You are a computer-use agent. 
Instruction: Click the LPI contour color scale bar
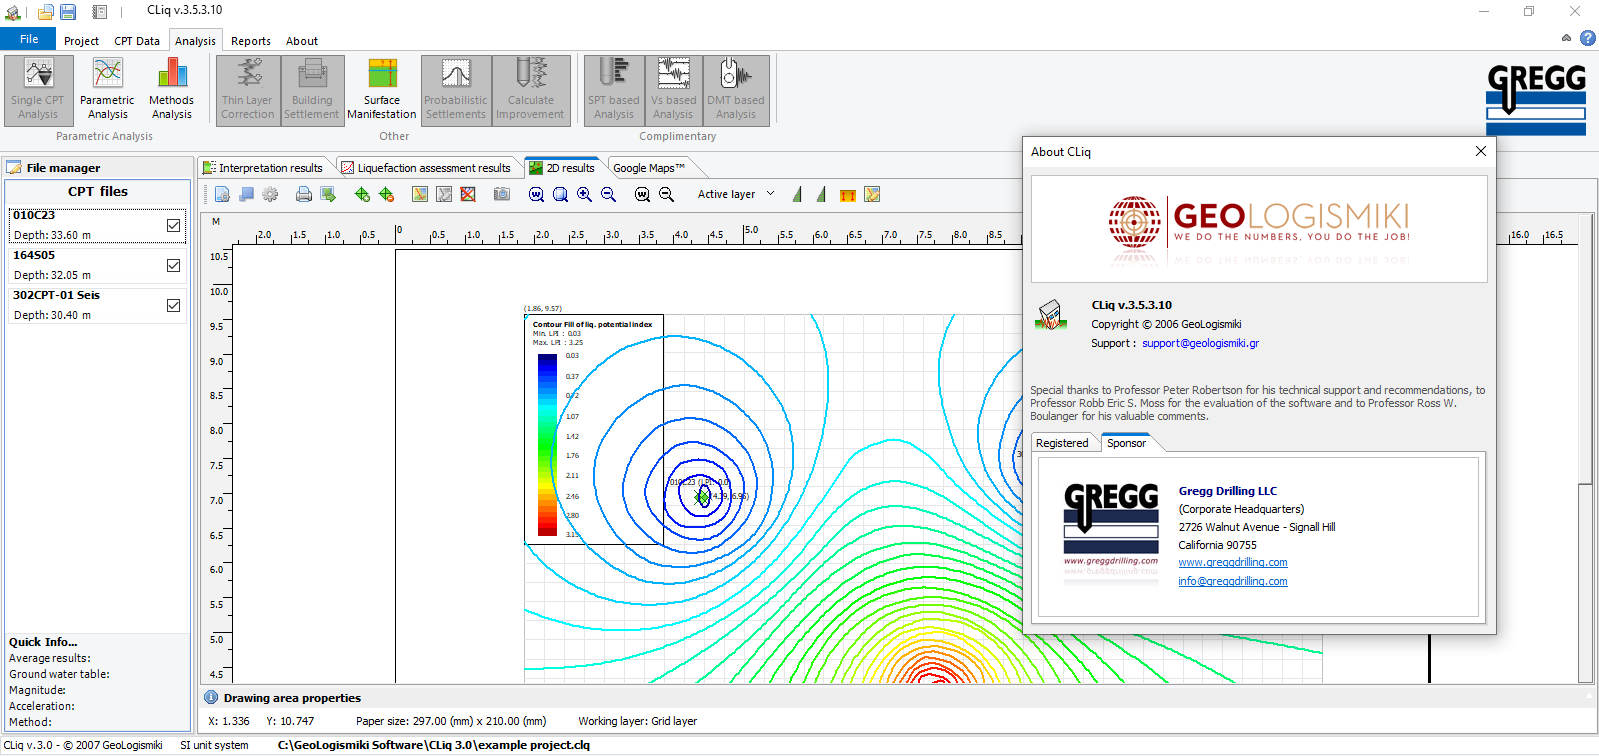coord(548,445)
